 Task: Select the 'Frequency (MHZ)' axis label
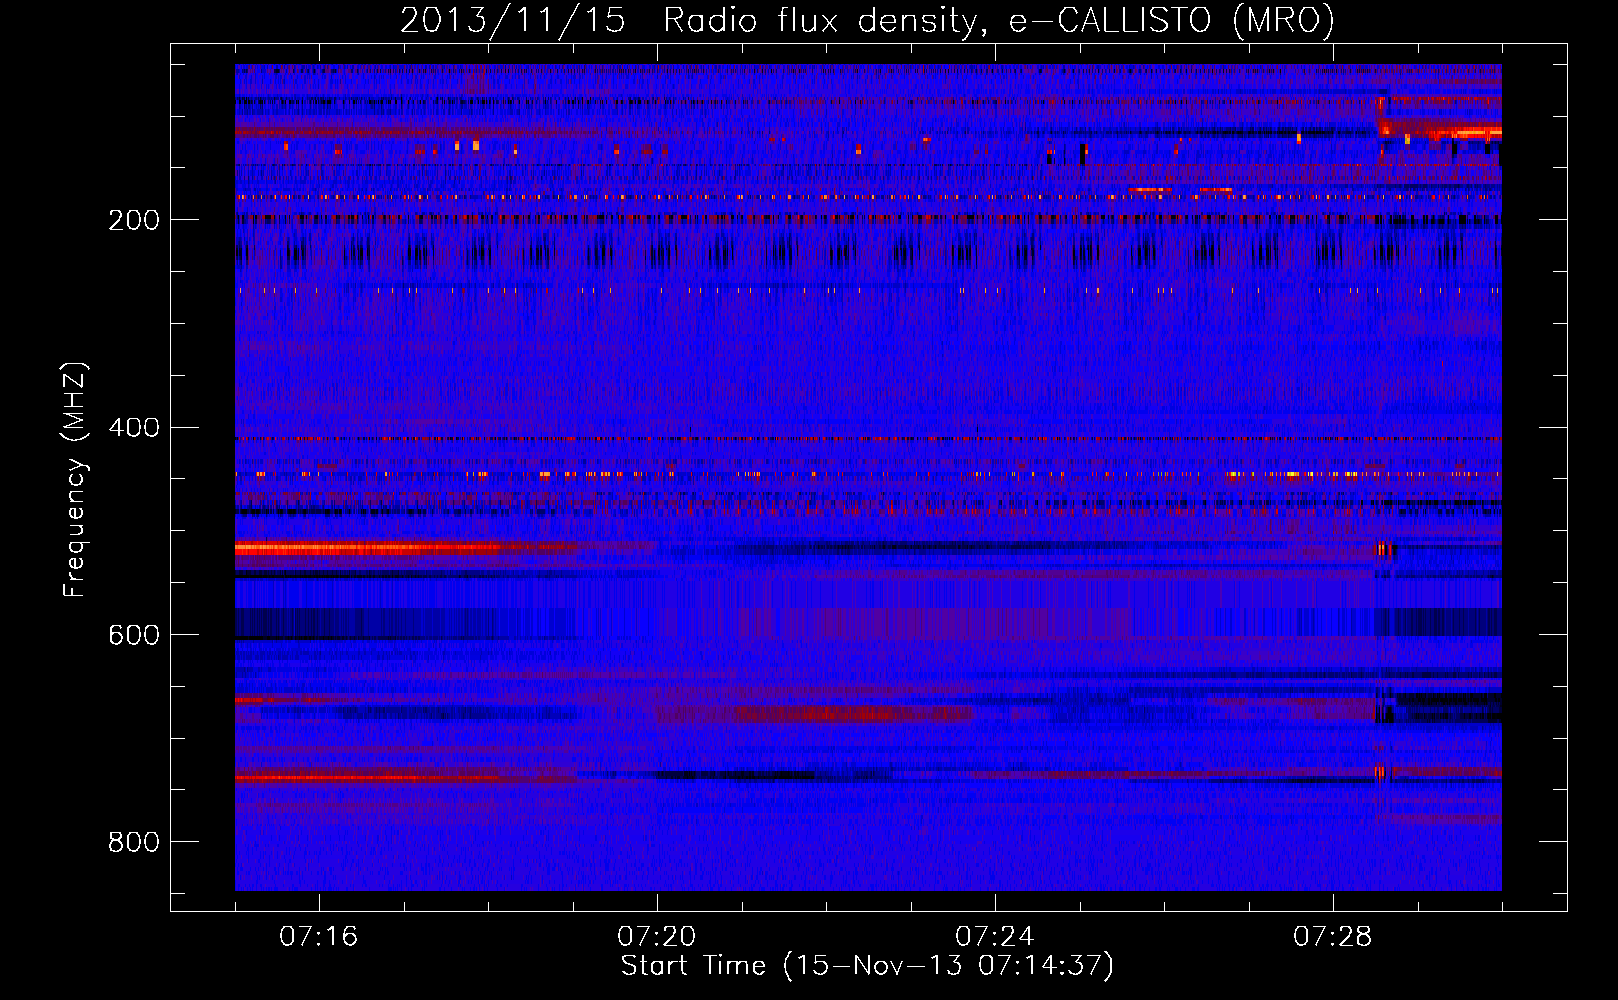click(75, 480)
